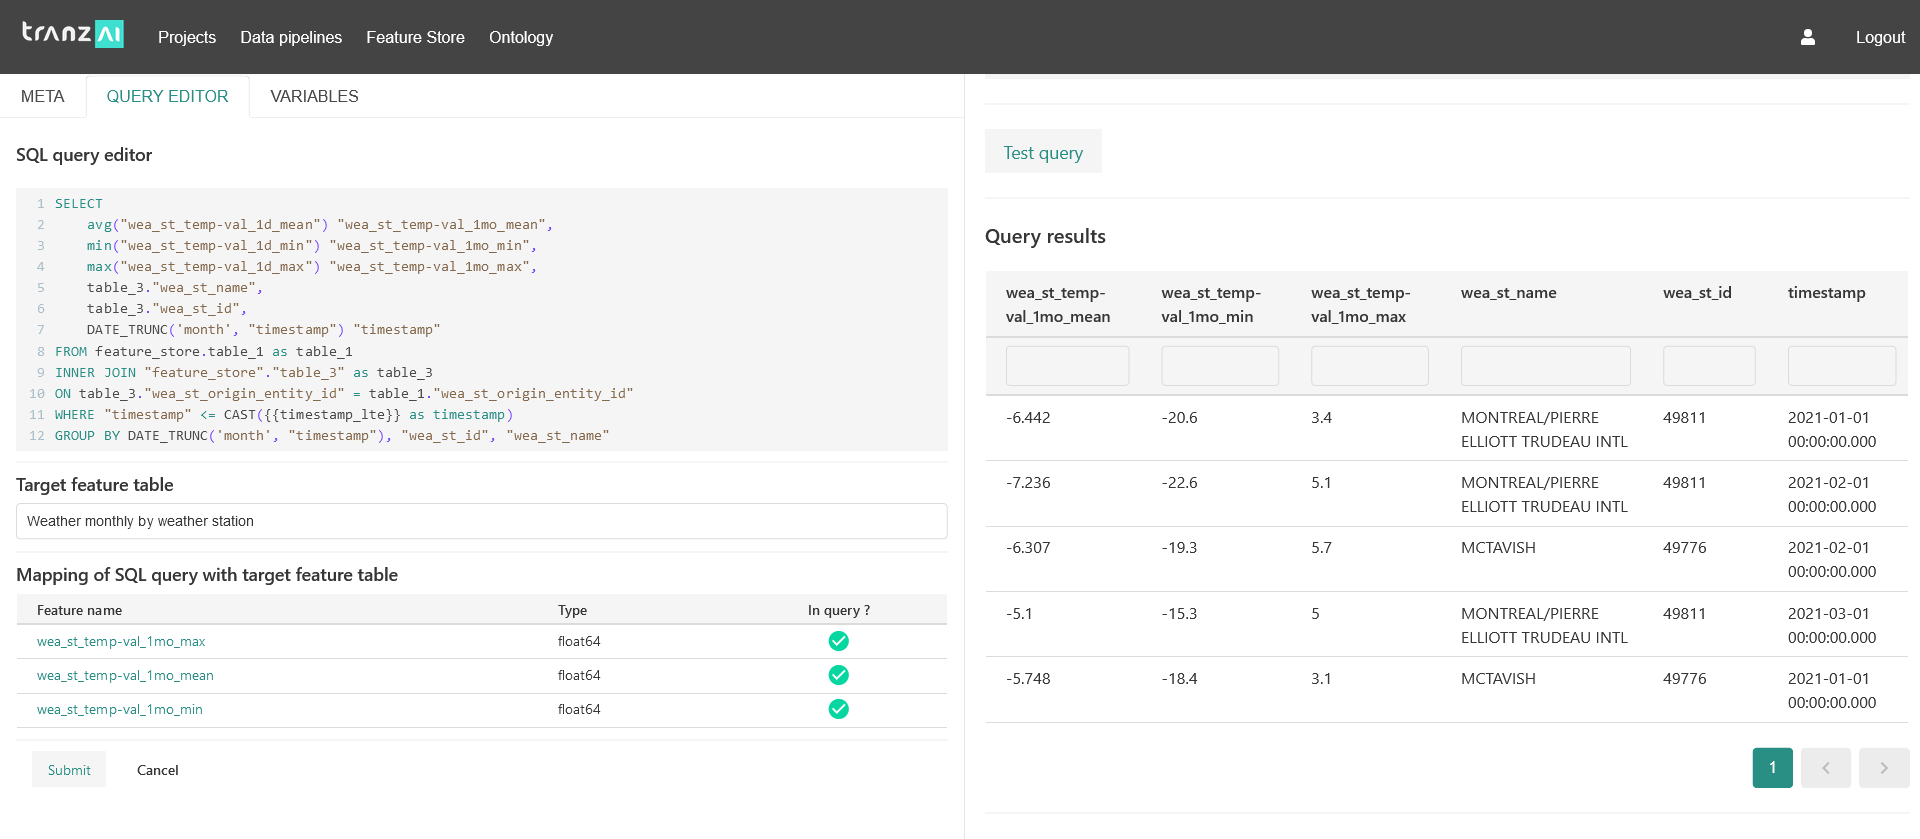
Task: Focus the Target feature table field
Action: [481, 521]
